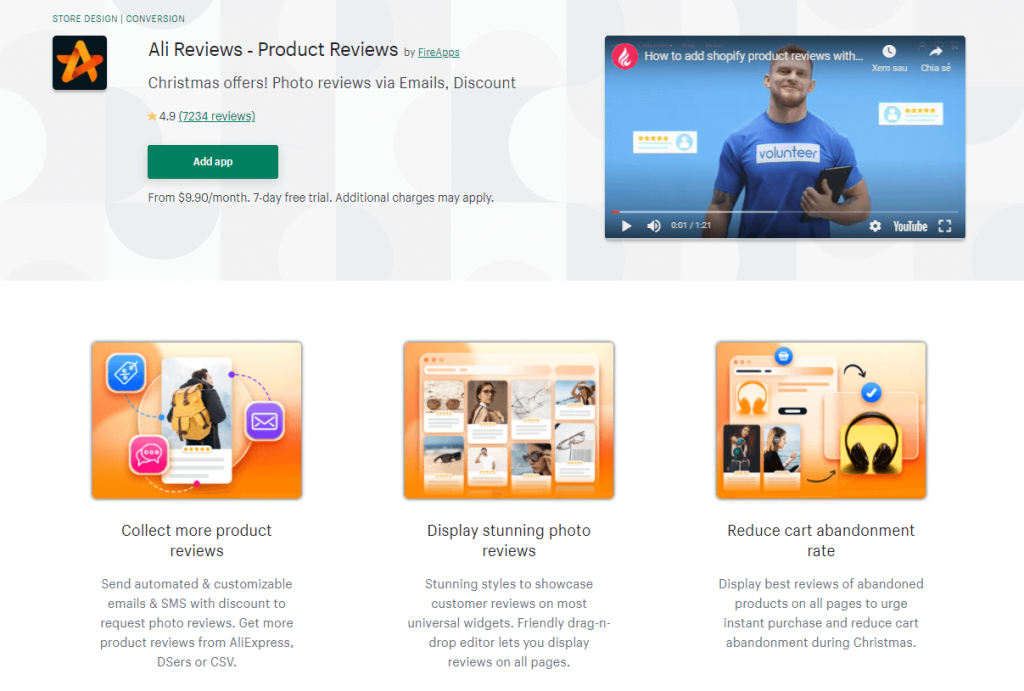
Task: Open video on YouTube logo
Action: 910,226
